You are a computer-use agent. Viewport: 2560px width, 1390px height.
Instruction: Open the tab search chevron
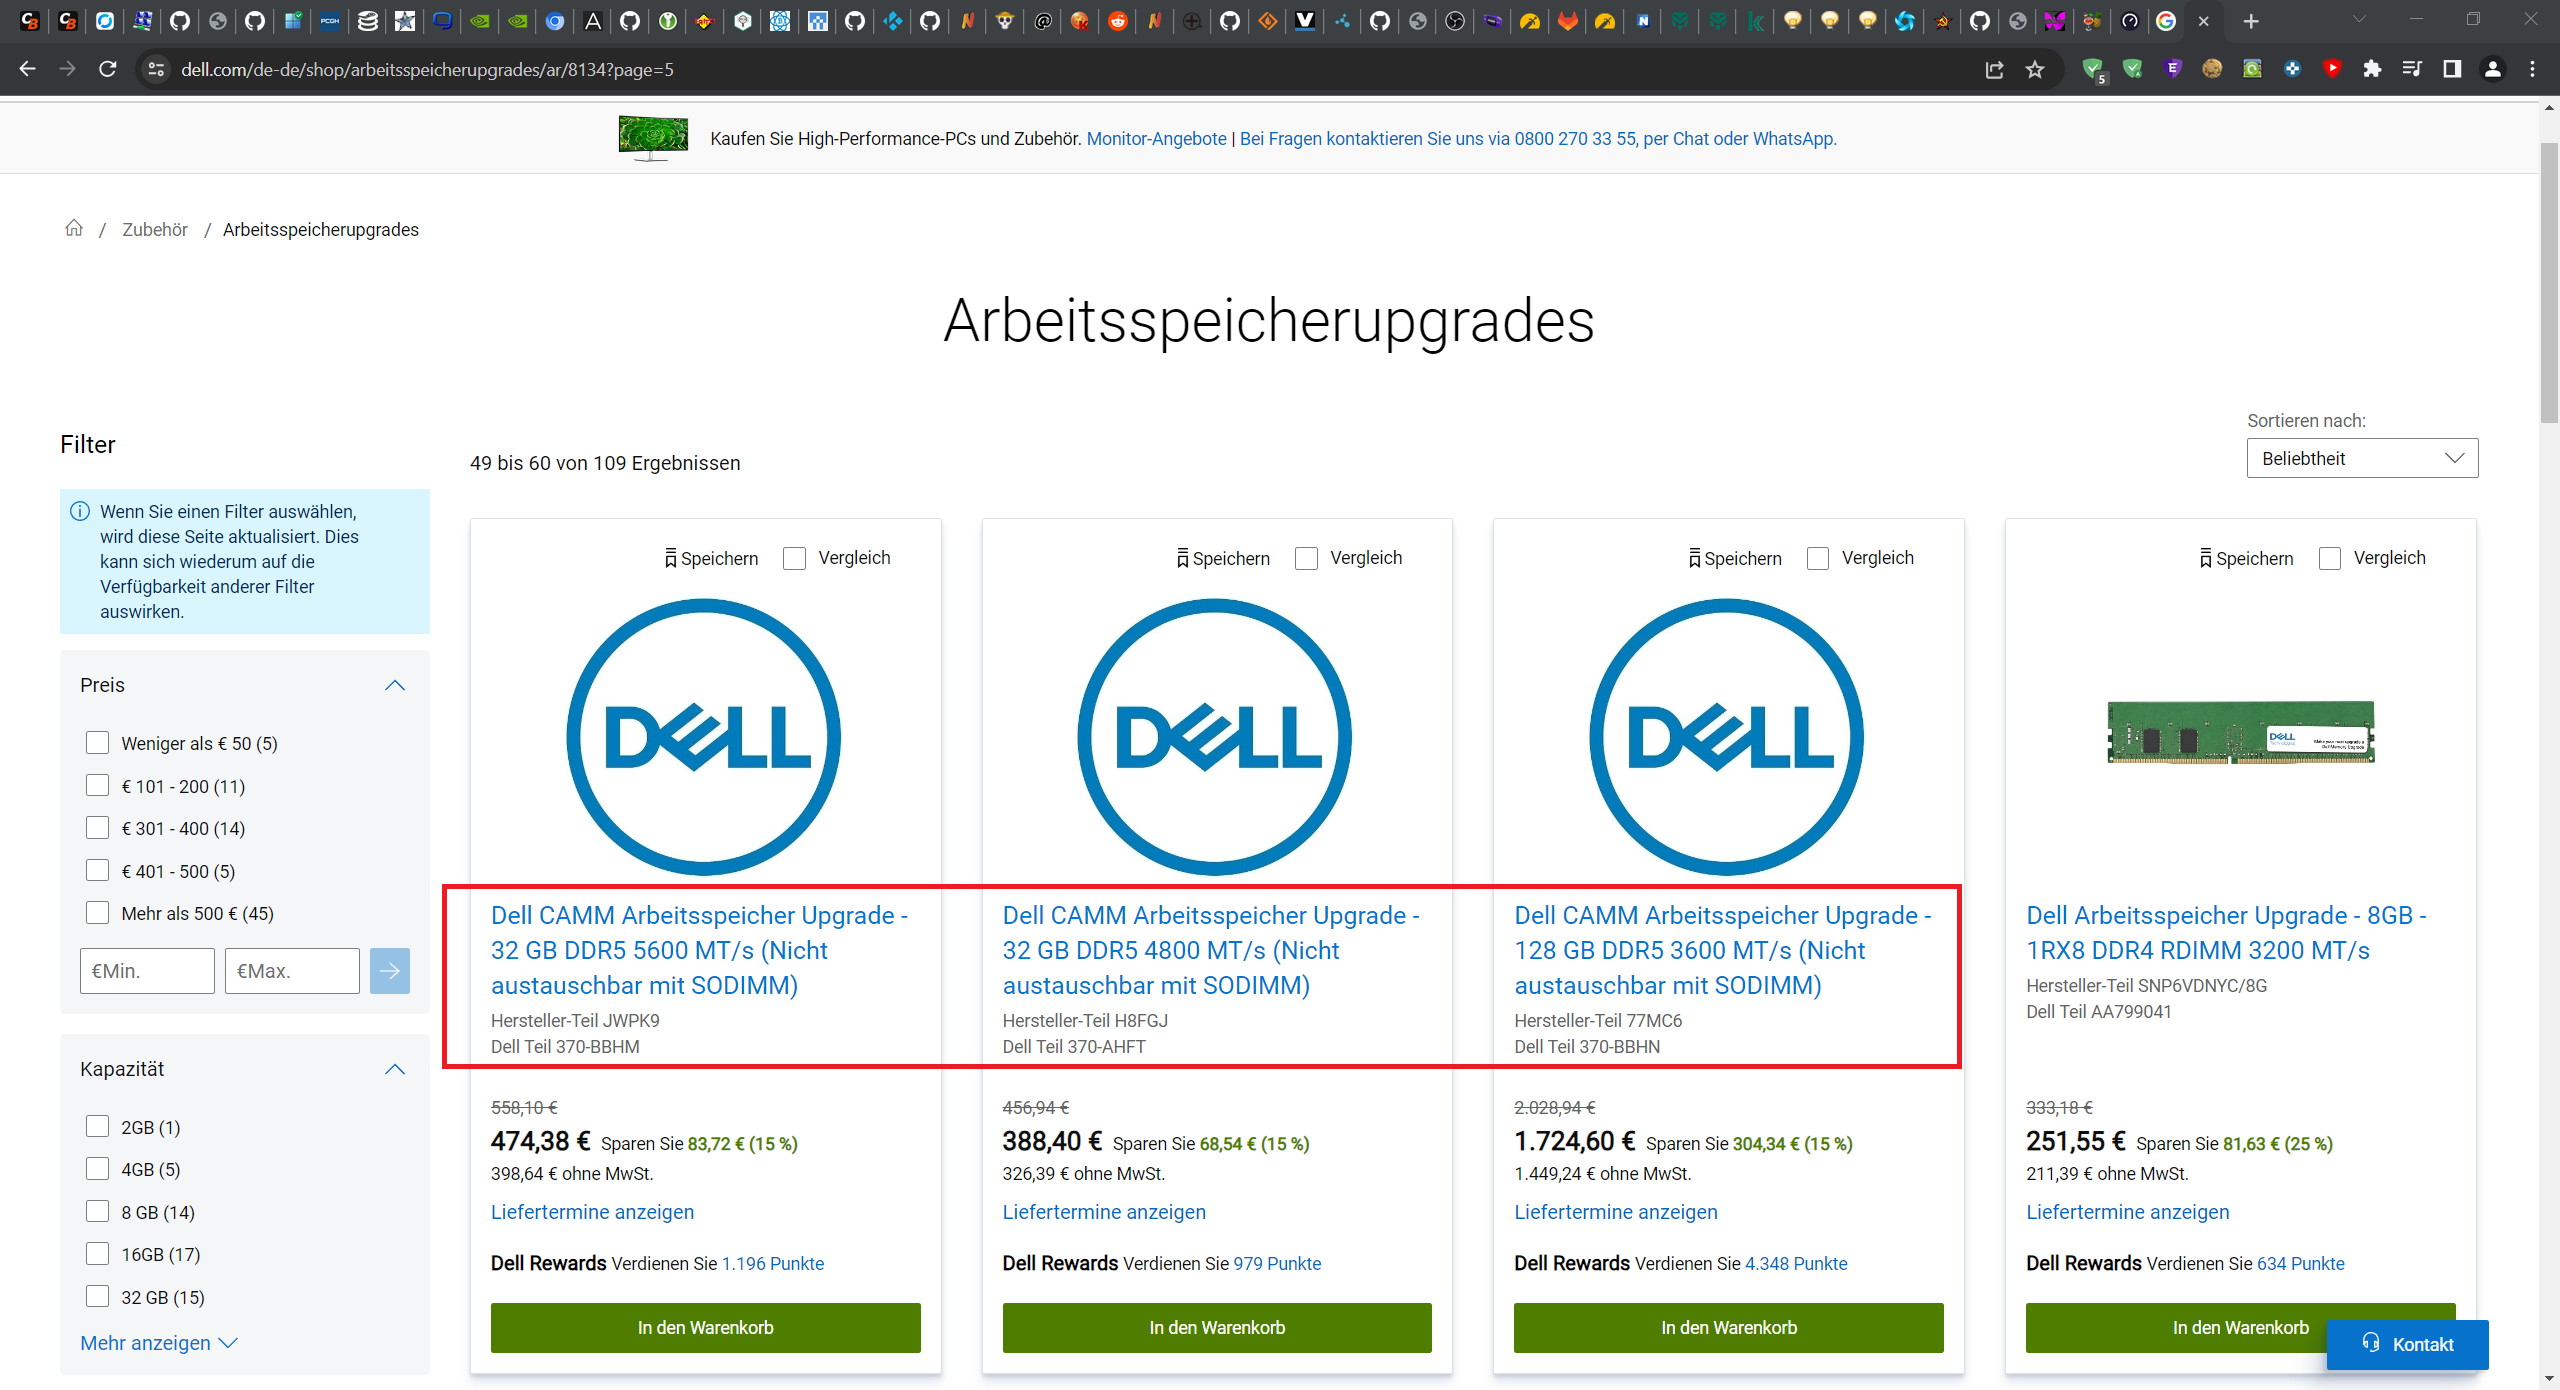(x=2359, y=20)
